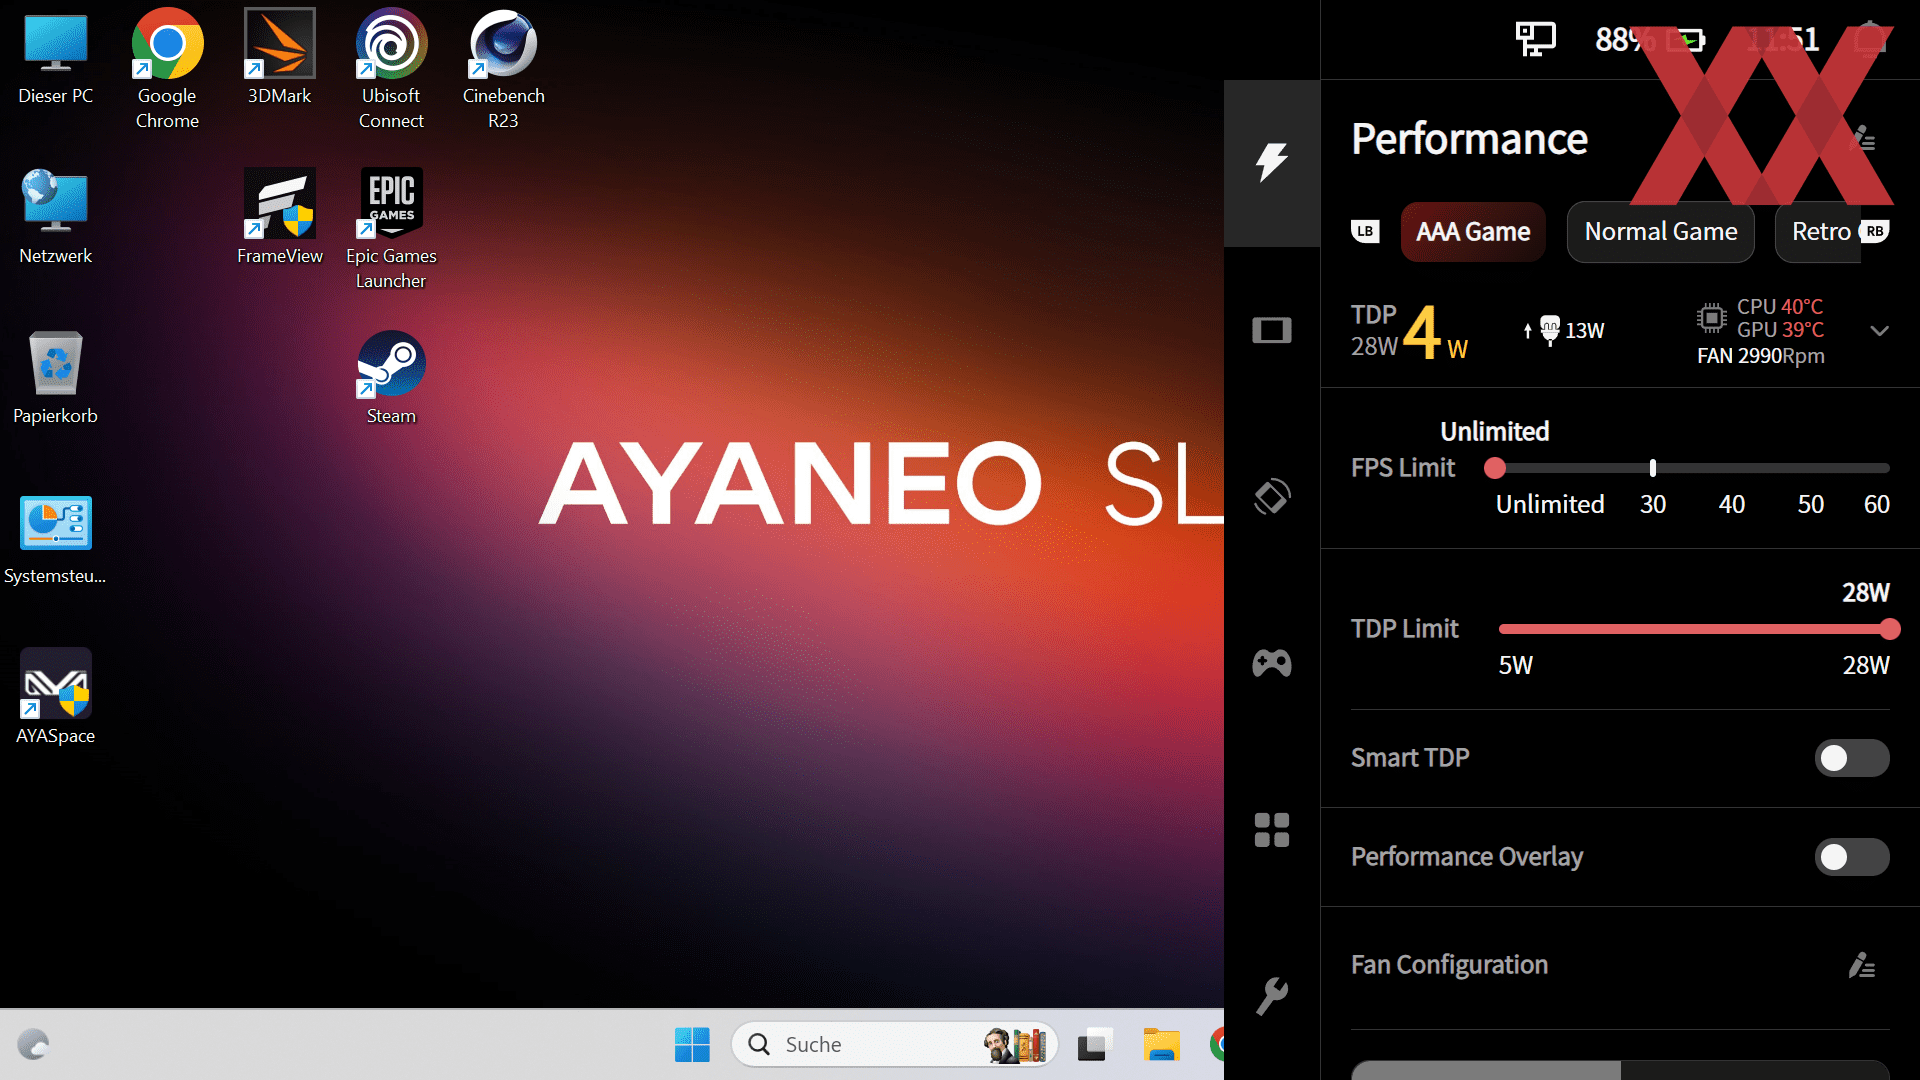Click FPS Limit 60 label
This screenshot has height=1080, width=1920.
[x=1876, y=504]
